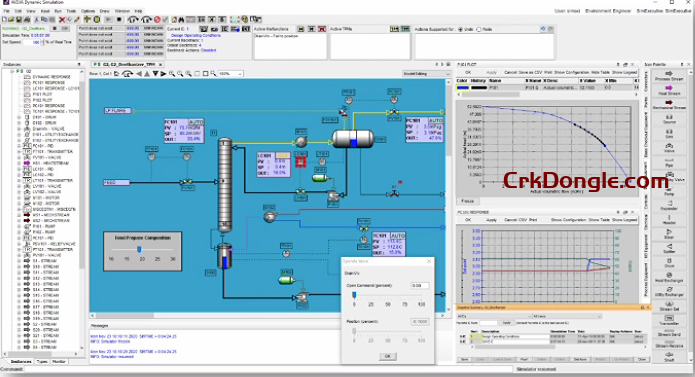The image size is (695, 377).
Task: Click the Set Speed spinner arrows
Action: [43, 43]
